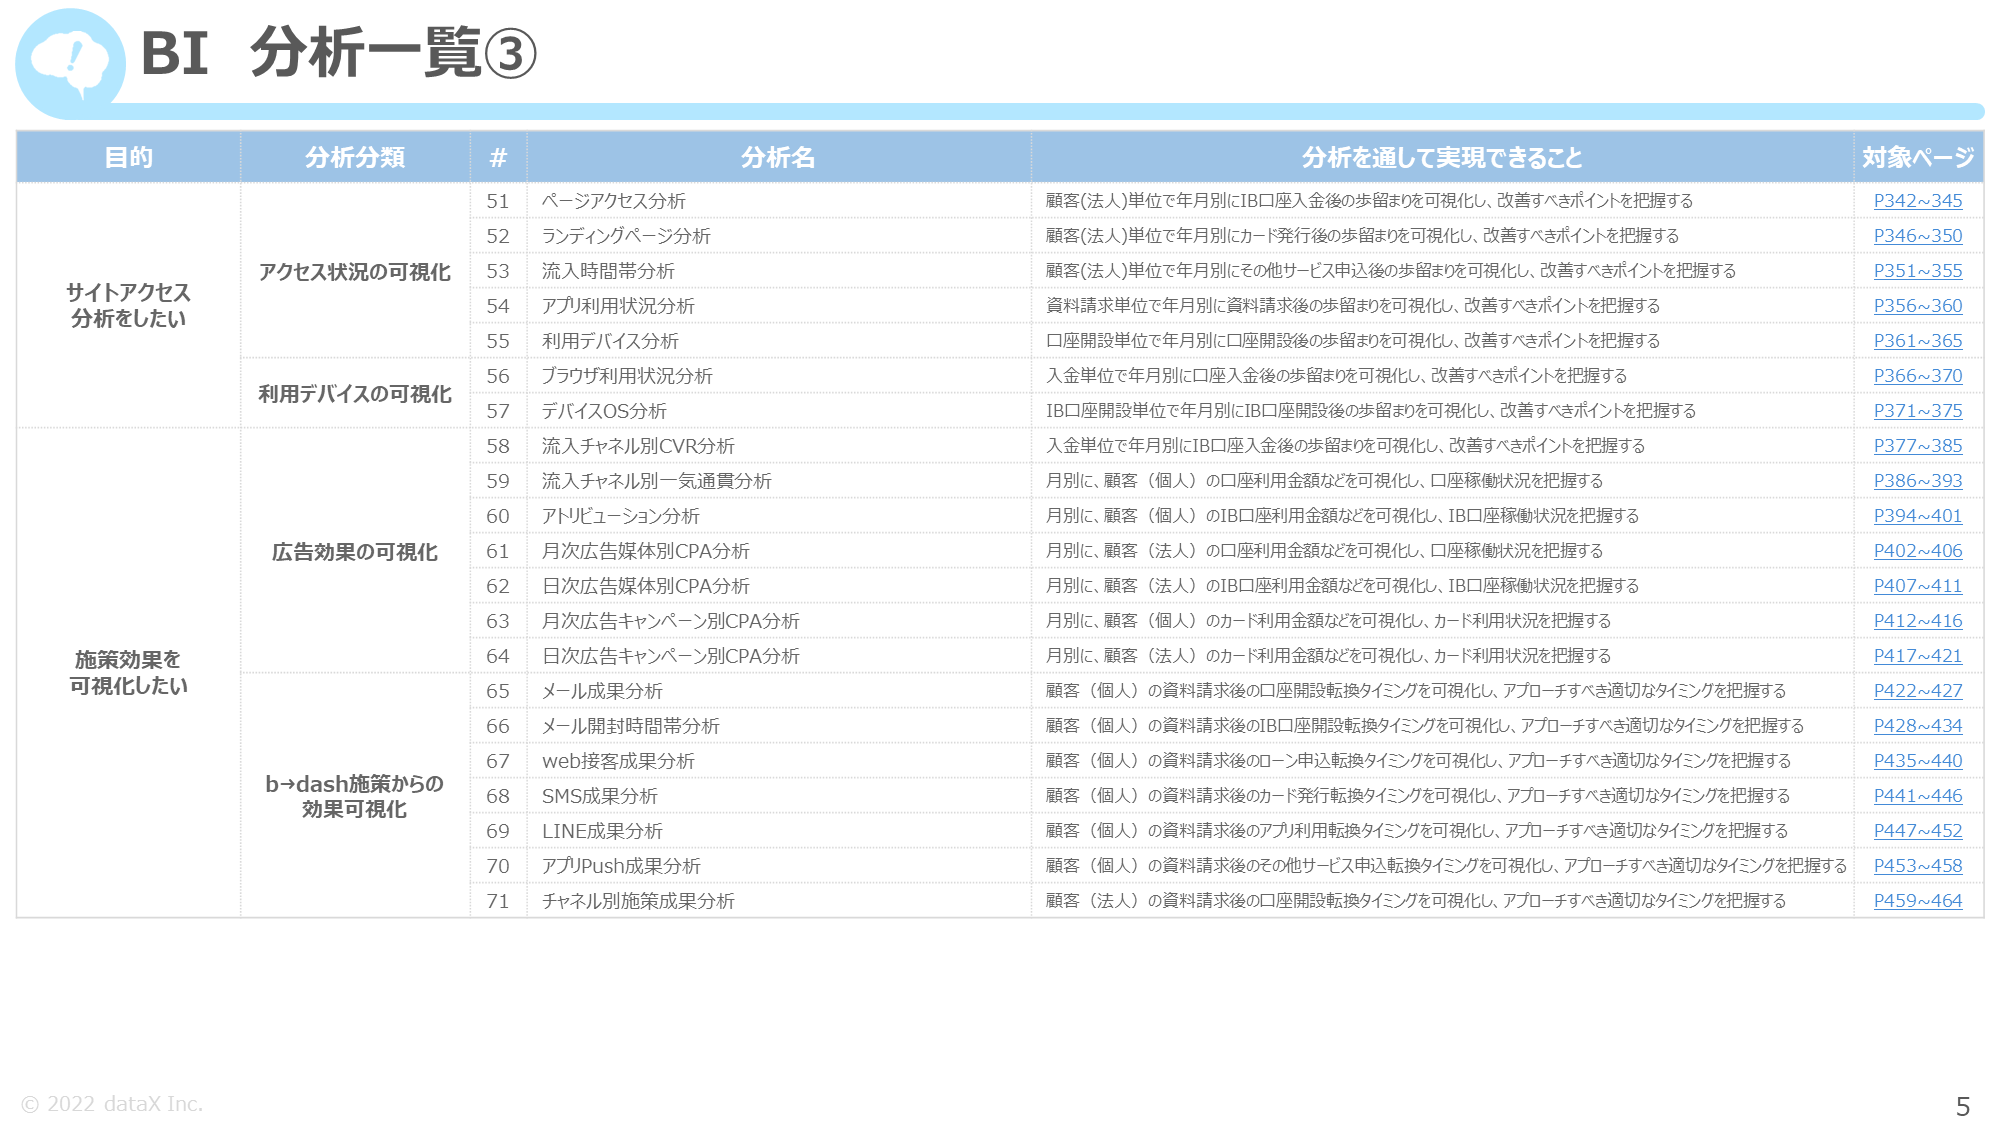Viewport: 2000px width, 1125px height.
Task: Select 利用デバイス分析 row name
Action: click(610, 341)
